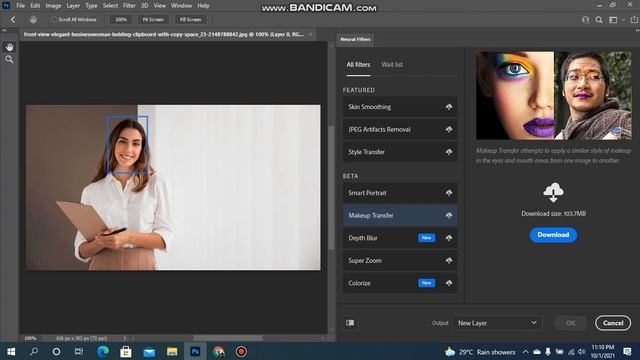Select the Skin Smoothing filter

click(400, 107)
